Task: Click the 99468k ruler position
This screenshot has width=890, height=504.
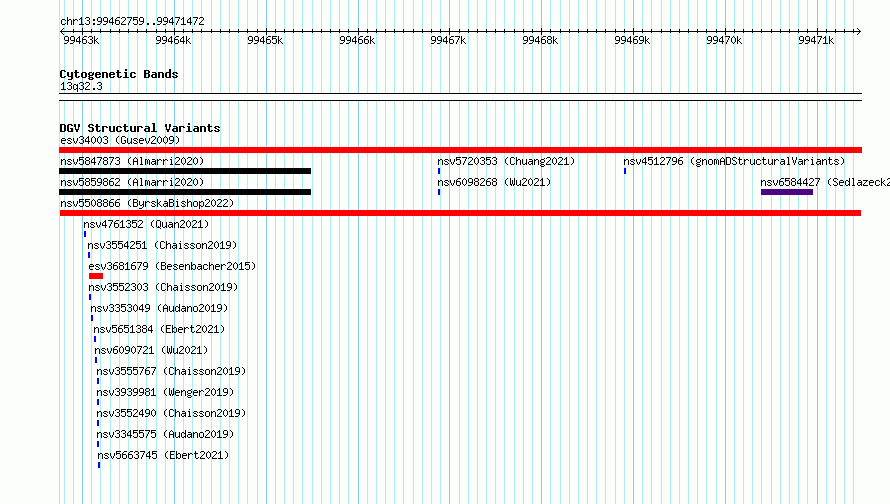Action: (x=540, y=40)
